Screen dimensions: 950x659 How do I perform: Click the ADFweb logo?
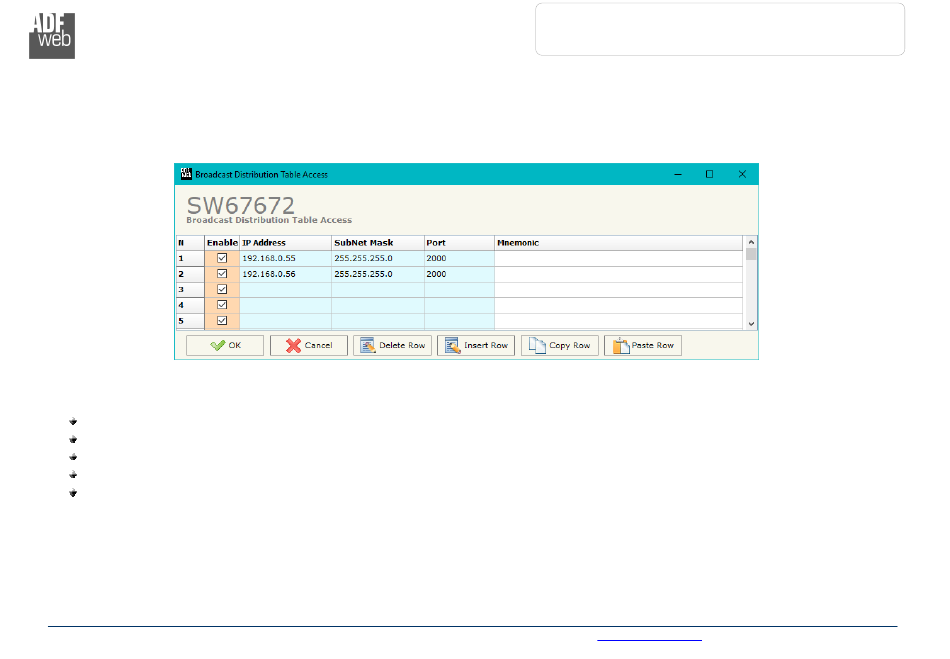click(52, 36)
